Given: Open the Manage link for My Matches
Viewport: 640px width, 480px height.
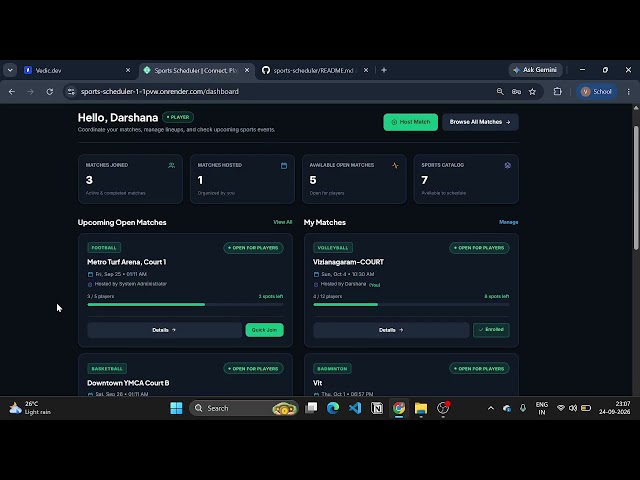Looking at the screenshot, I should point(508,222).
